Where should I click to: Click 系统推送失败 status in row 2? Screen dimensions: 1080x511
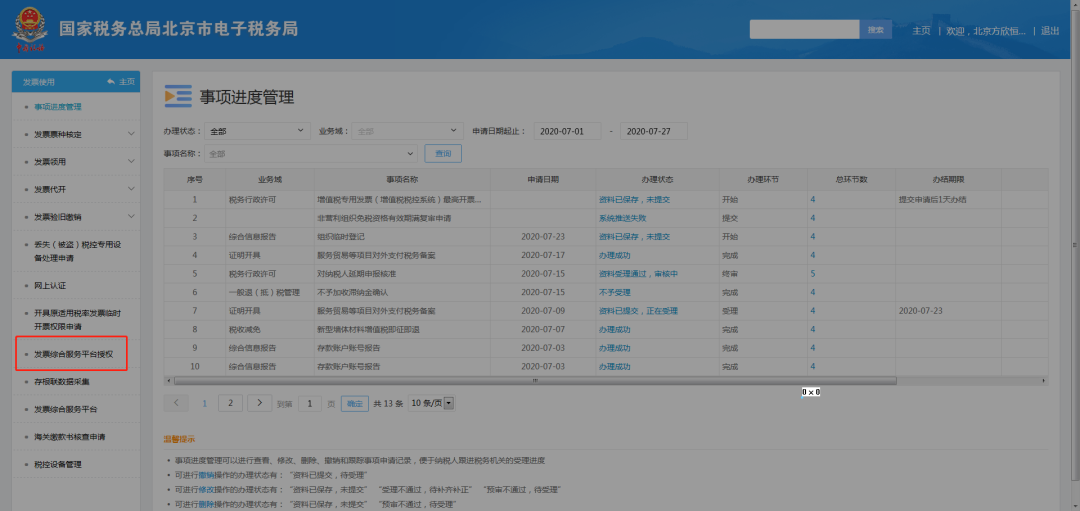coord(623,218)
